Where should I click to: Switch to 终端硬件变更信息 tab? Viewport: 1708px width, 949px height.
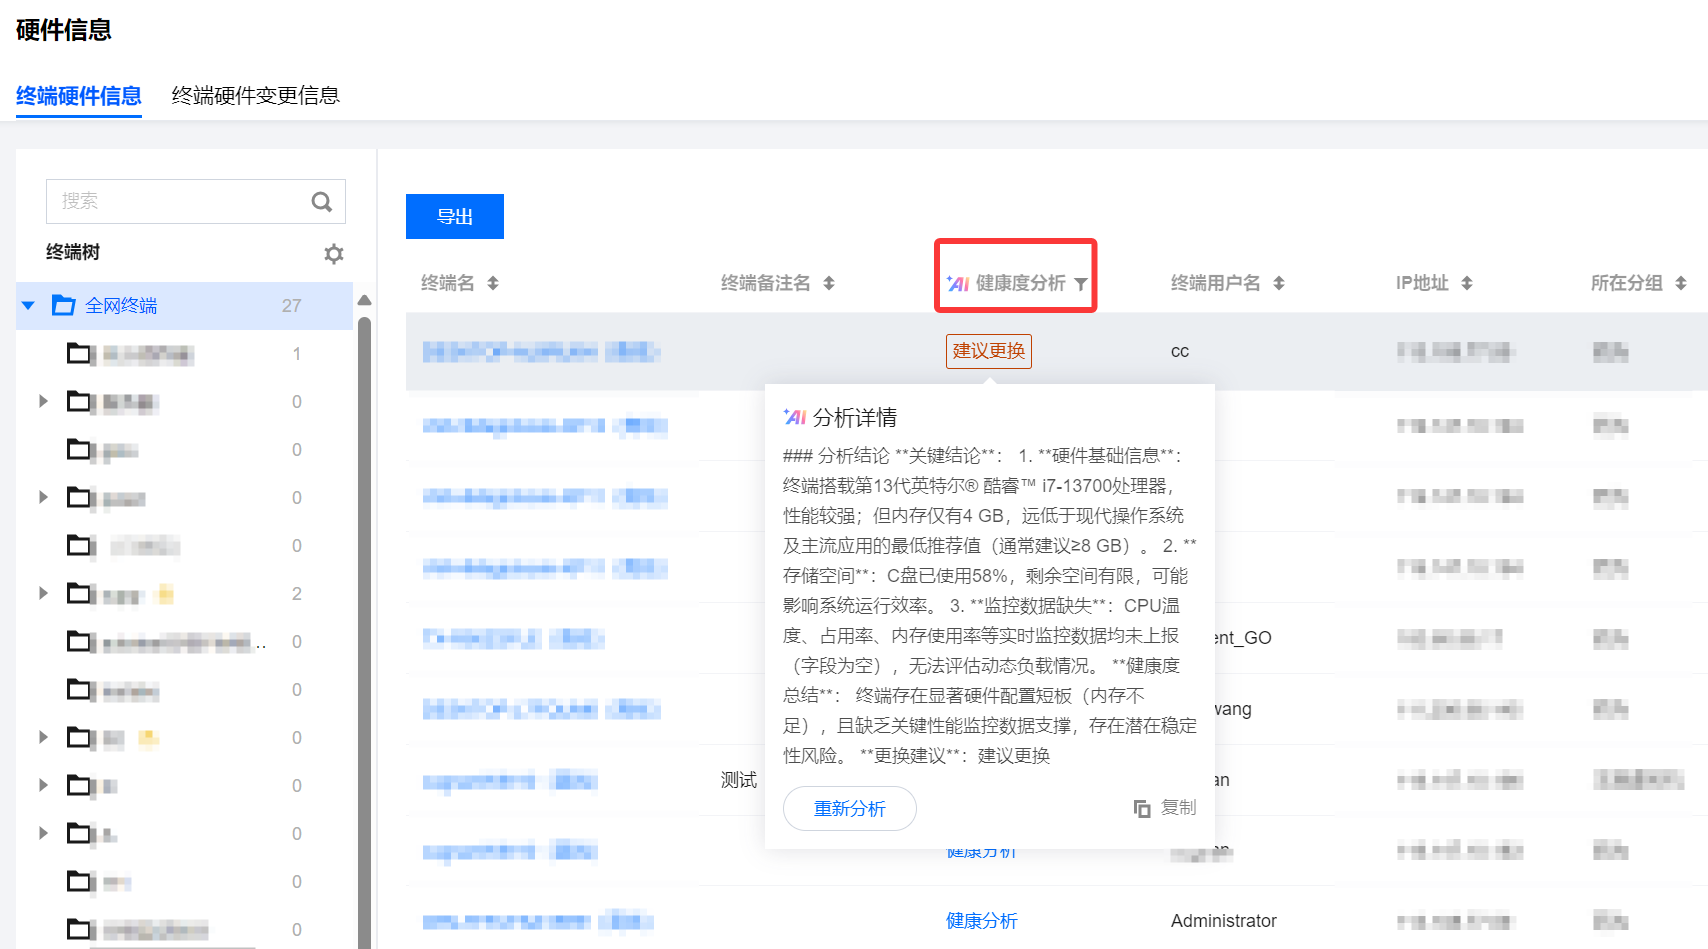(x=255, y=96)
